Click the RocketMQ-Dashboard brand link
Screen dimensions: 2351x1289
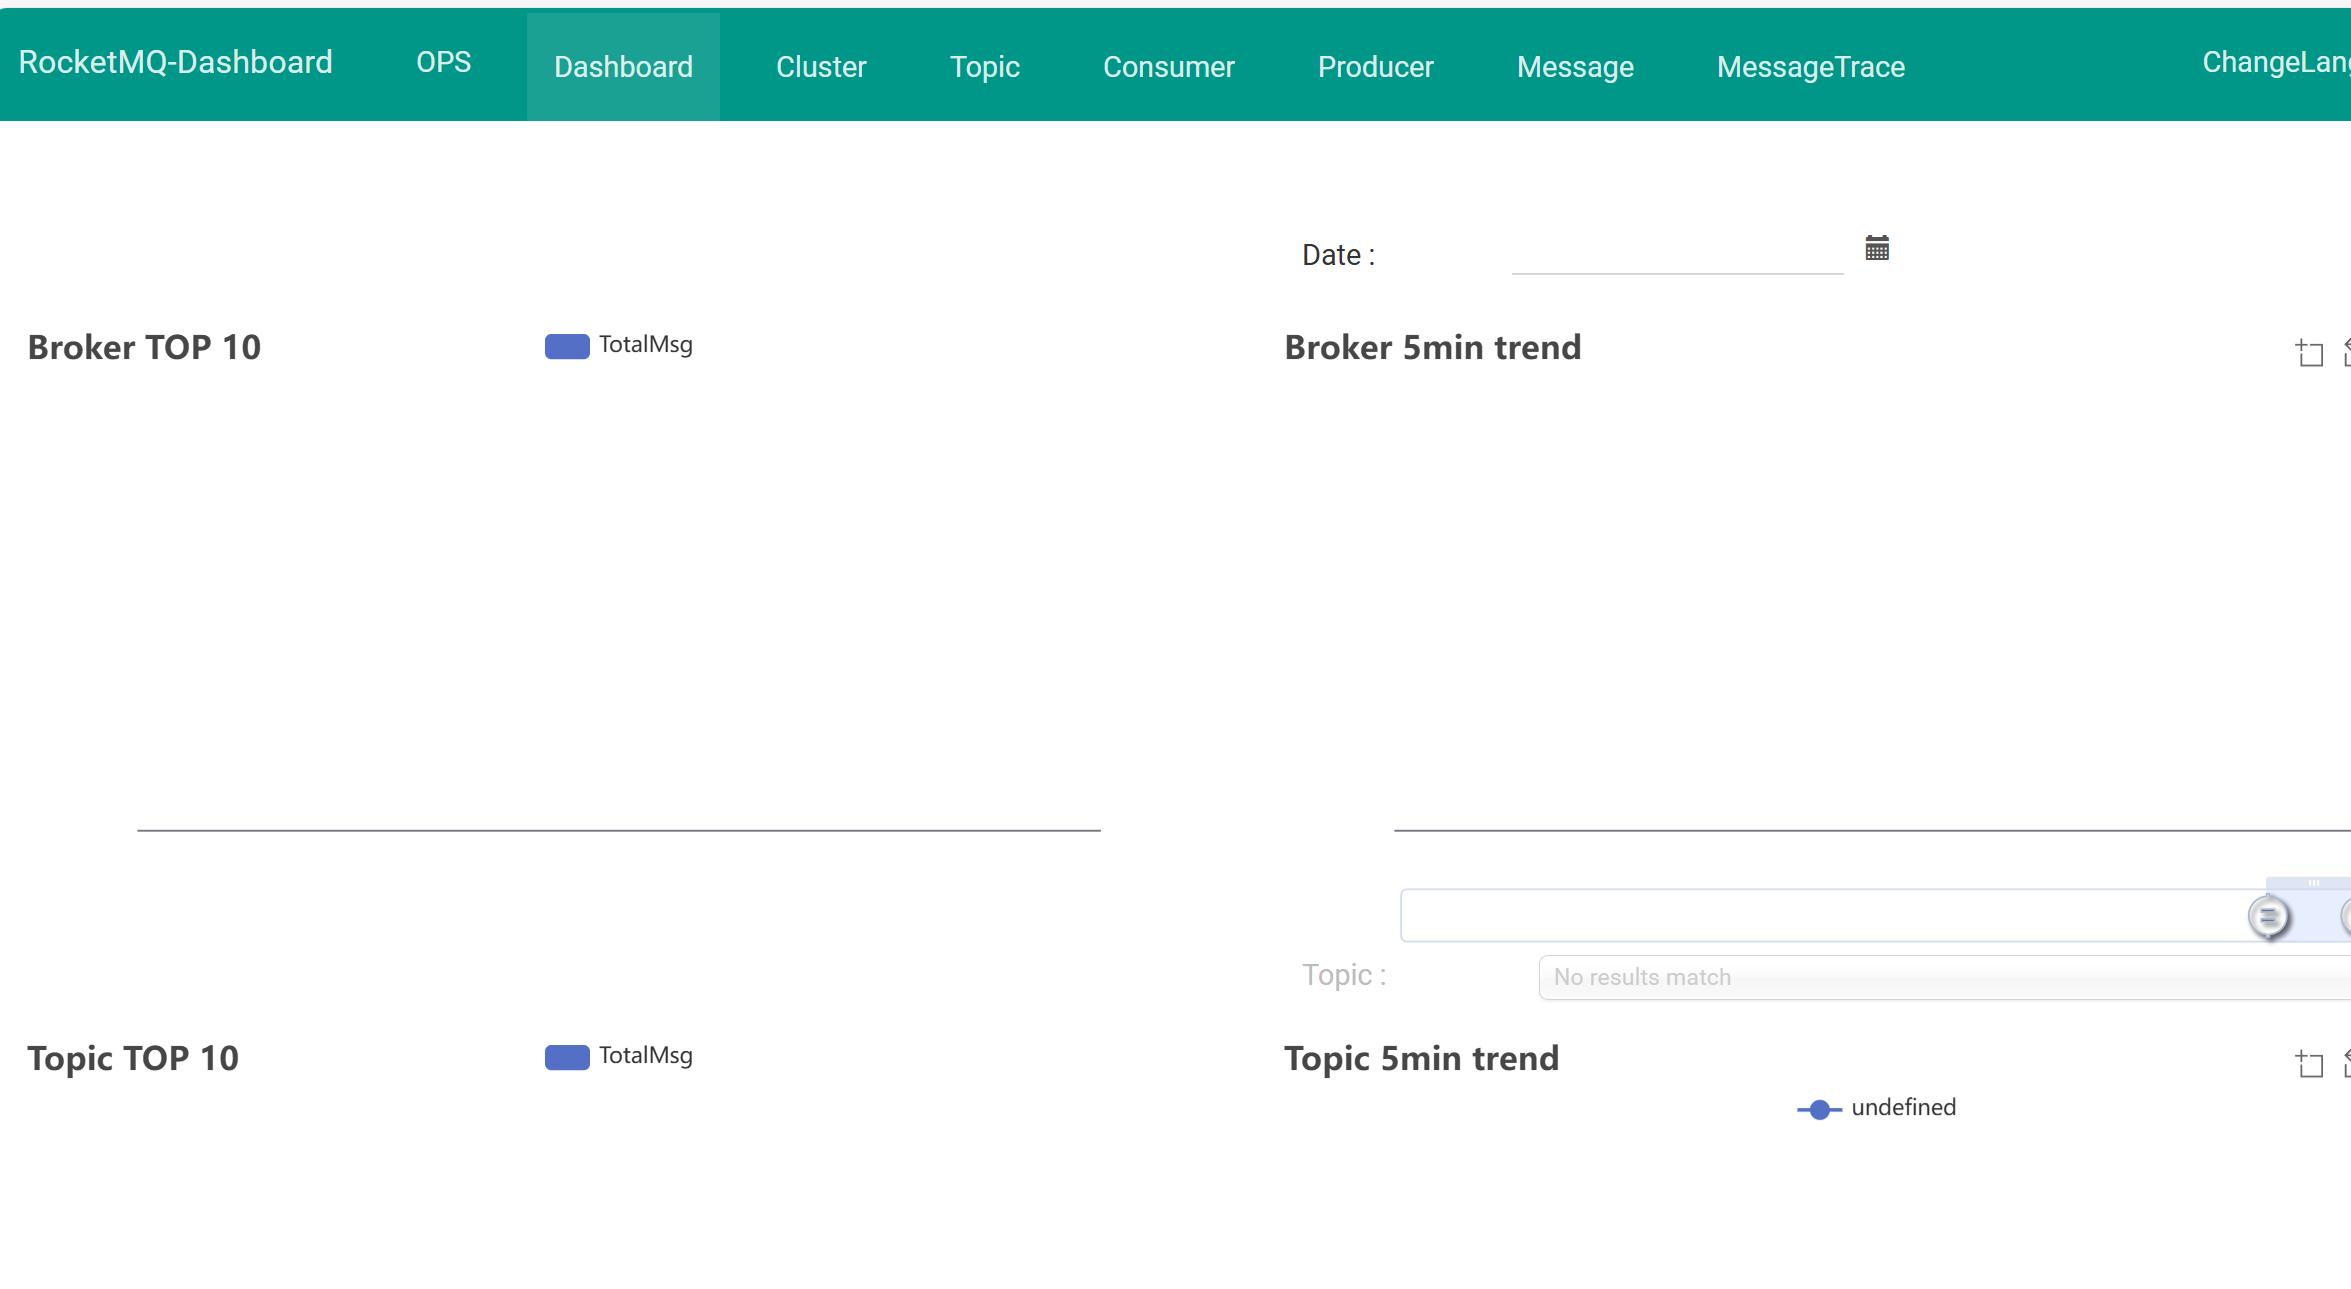[x=175, y=63]
